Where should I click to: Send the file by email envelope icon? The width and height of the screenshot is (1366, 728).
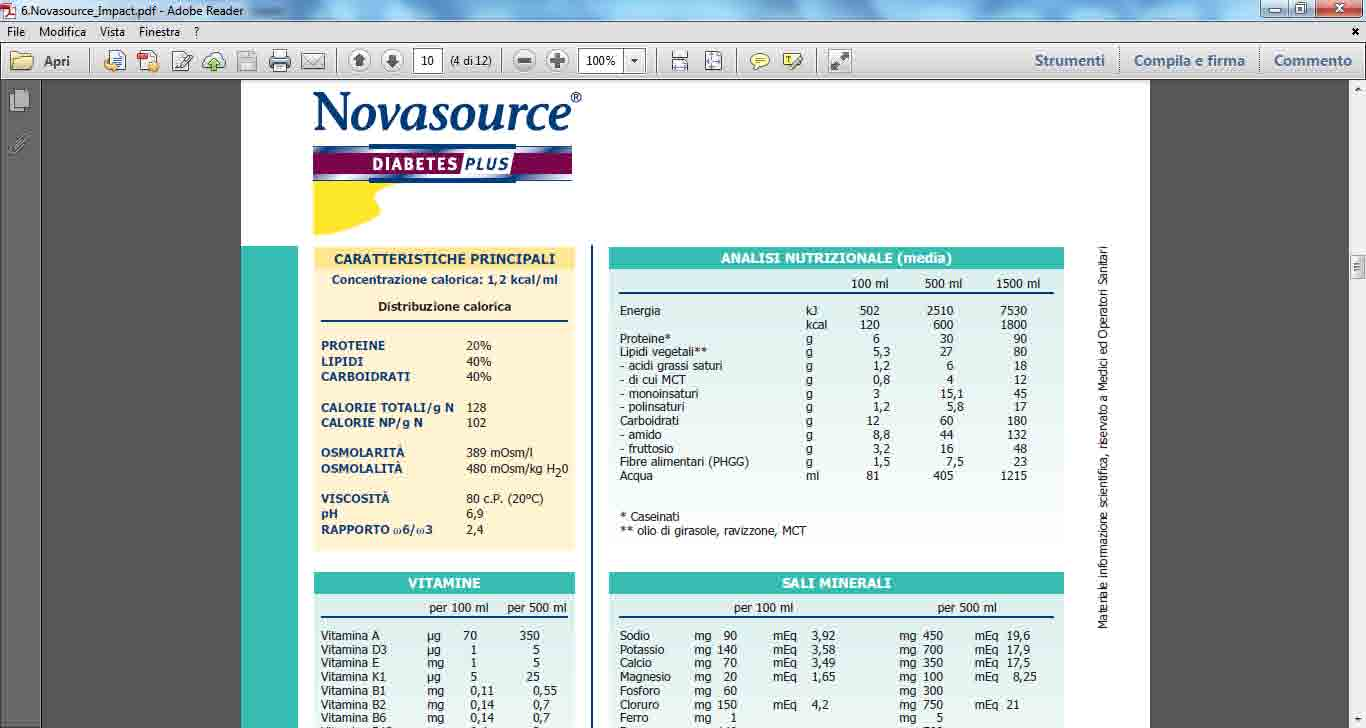(313, 61)
